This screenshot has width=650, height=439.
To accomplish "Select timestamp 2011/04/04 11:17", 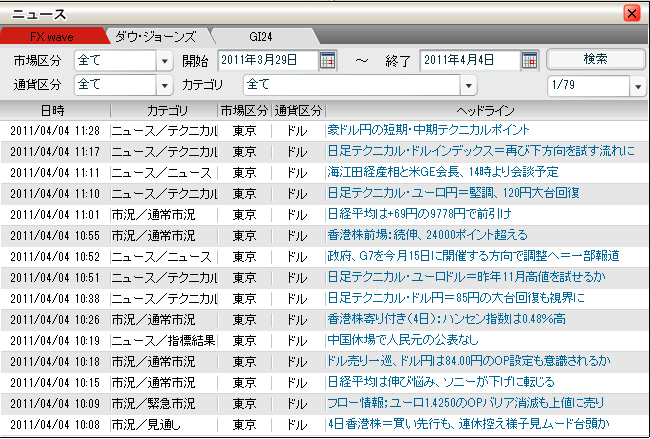I will pyautogui.click(x=55, y=152).
